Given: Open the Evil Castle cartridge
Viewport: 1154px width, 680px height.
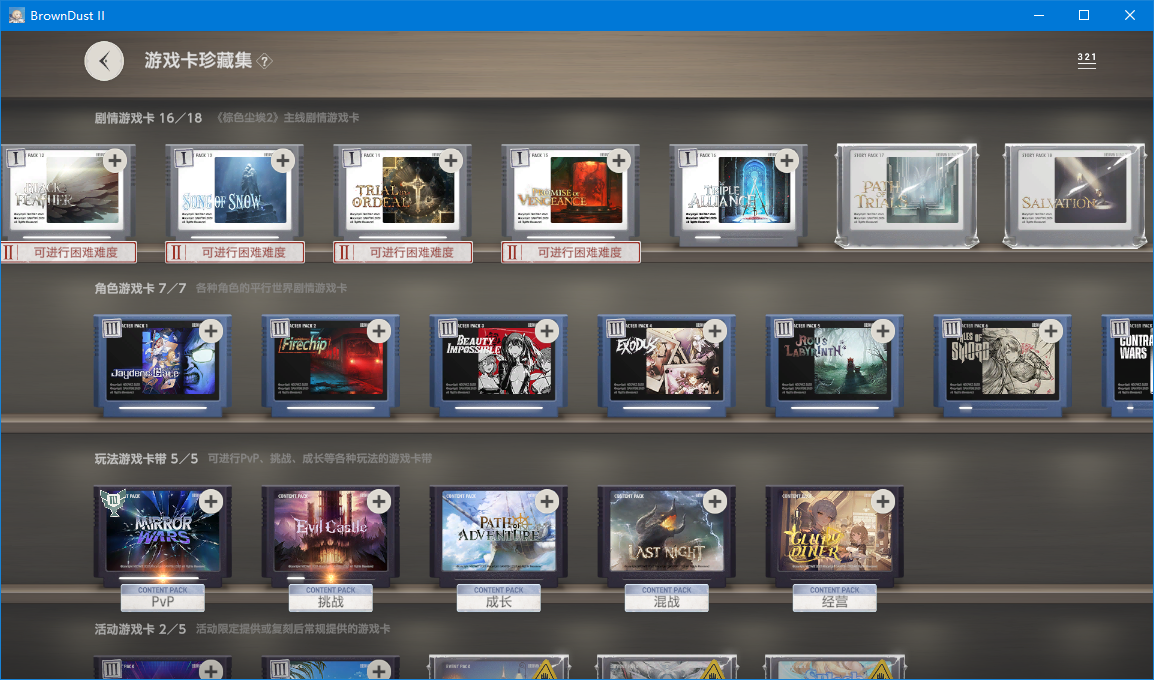Looking at the screenshot, I should click(x=330, y=536).
